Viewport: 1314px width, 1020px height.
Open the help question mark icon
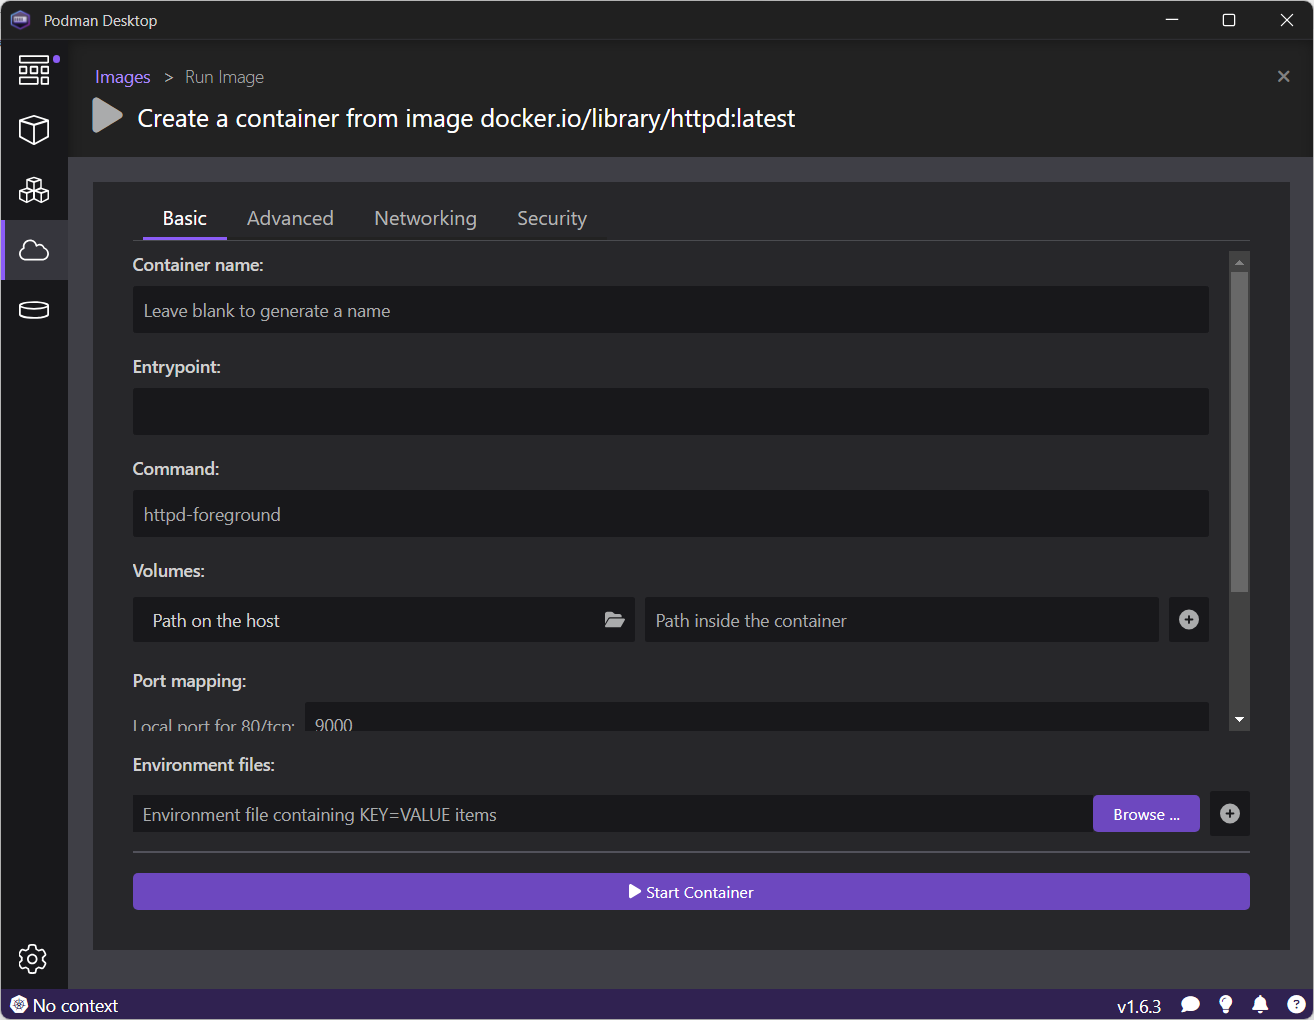[x=1296, y=1005]
